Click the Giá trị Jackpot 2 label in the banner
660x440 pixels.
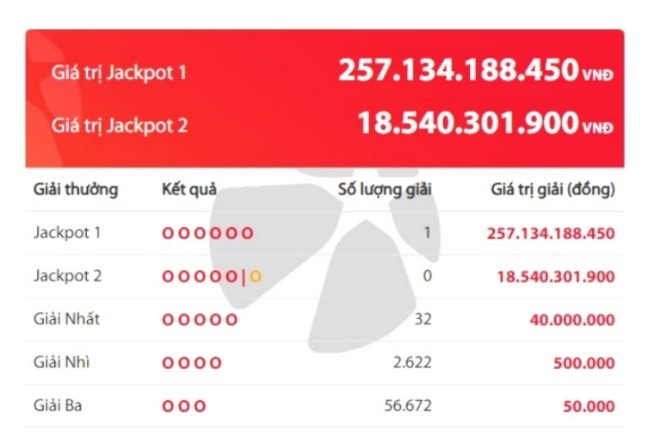point(120,126)
